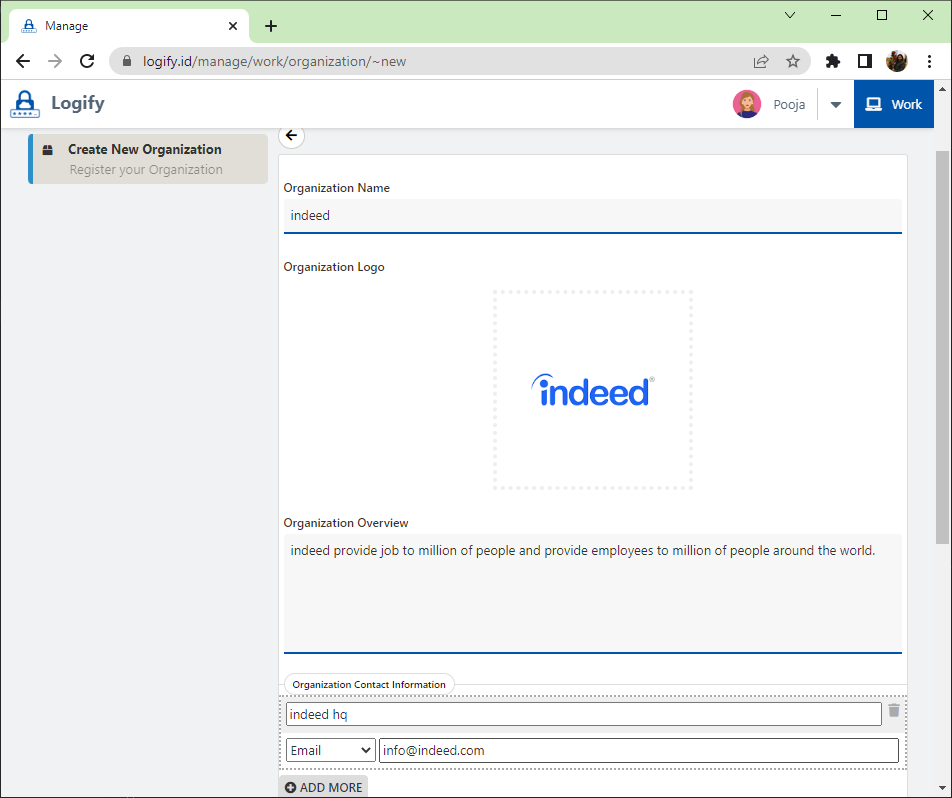Image resolution: width=952 pixels, height=798 pixels.
Task: Bookmark this page with the star icon
Action: pyautogui.click(x=793, y=61)
